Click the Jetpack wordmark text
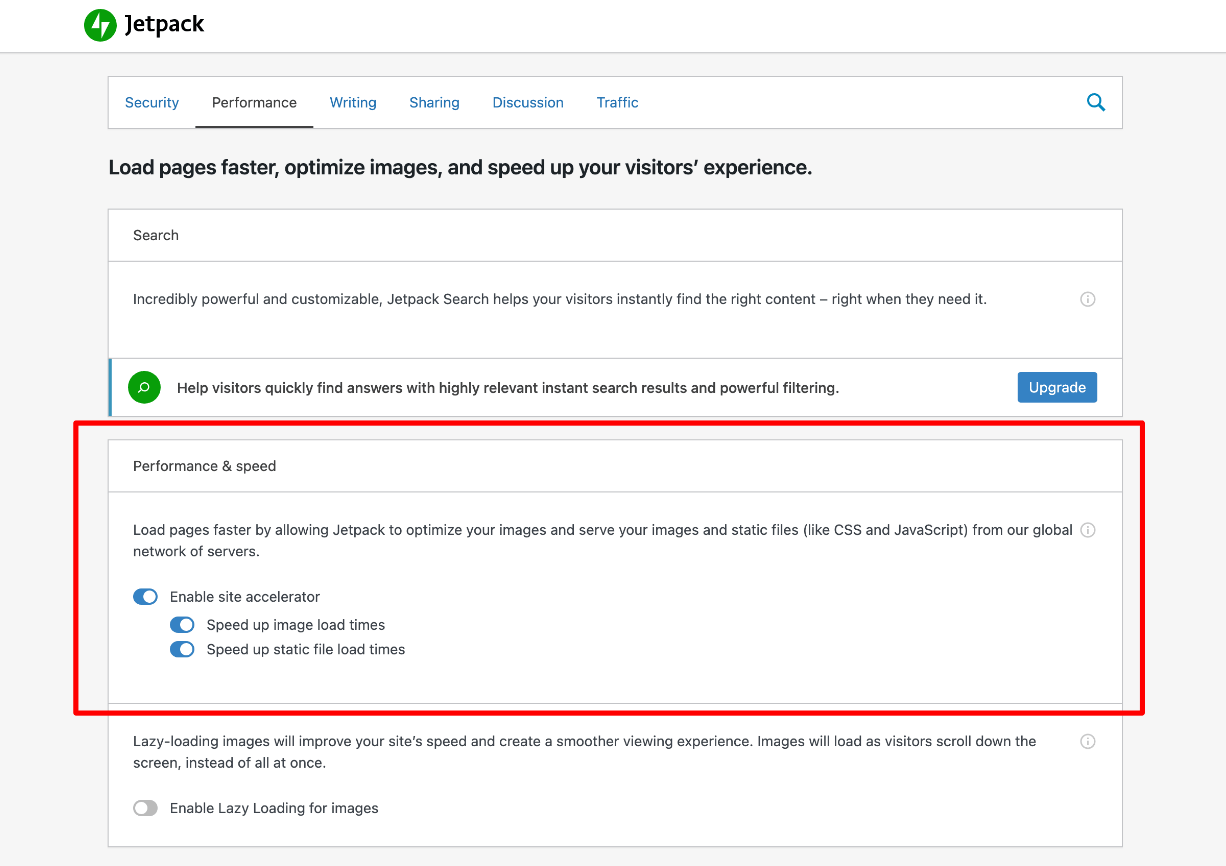Screen dimensions: 1226x866 tap(164, 25)
